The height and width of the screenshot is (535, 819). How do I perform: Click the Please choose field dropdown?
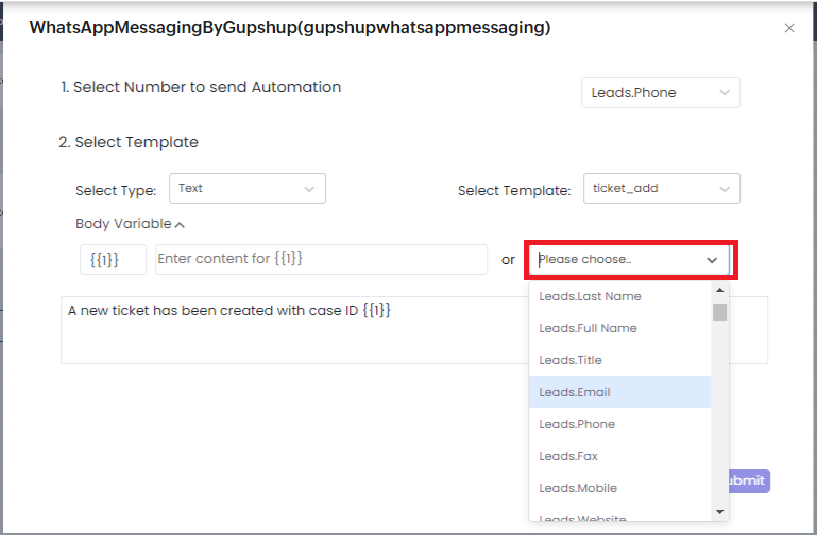[629, 260]
